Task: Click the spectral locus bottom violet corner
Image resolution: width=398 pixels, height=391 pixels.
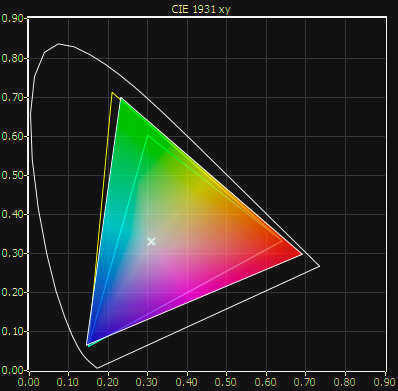Action: (x=97, y=368)
